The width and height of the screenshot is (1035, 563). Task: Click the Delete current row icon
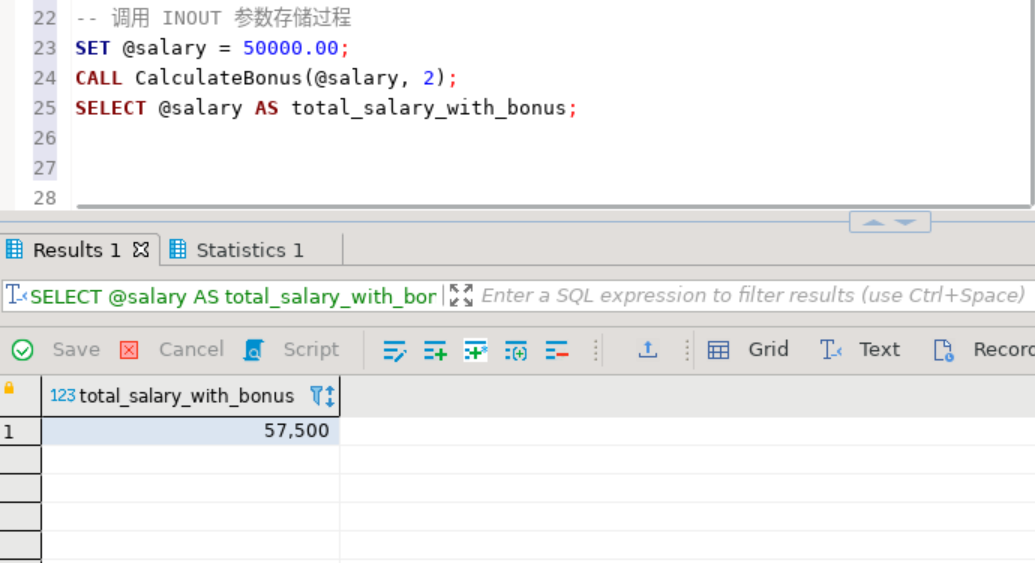(557, 350)
